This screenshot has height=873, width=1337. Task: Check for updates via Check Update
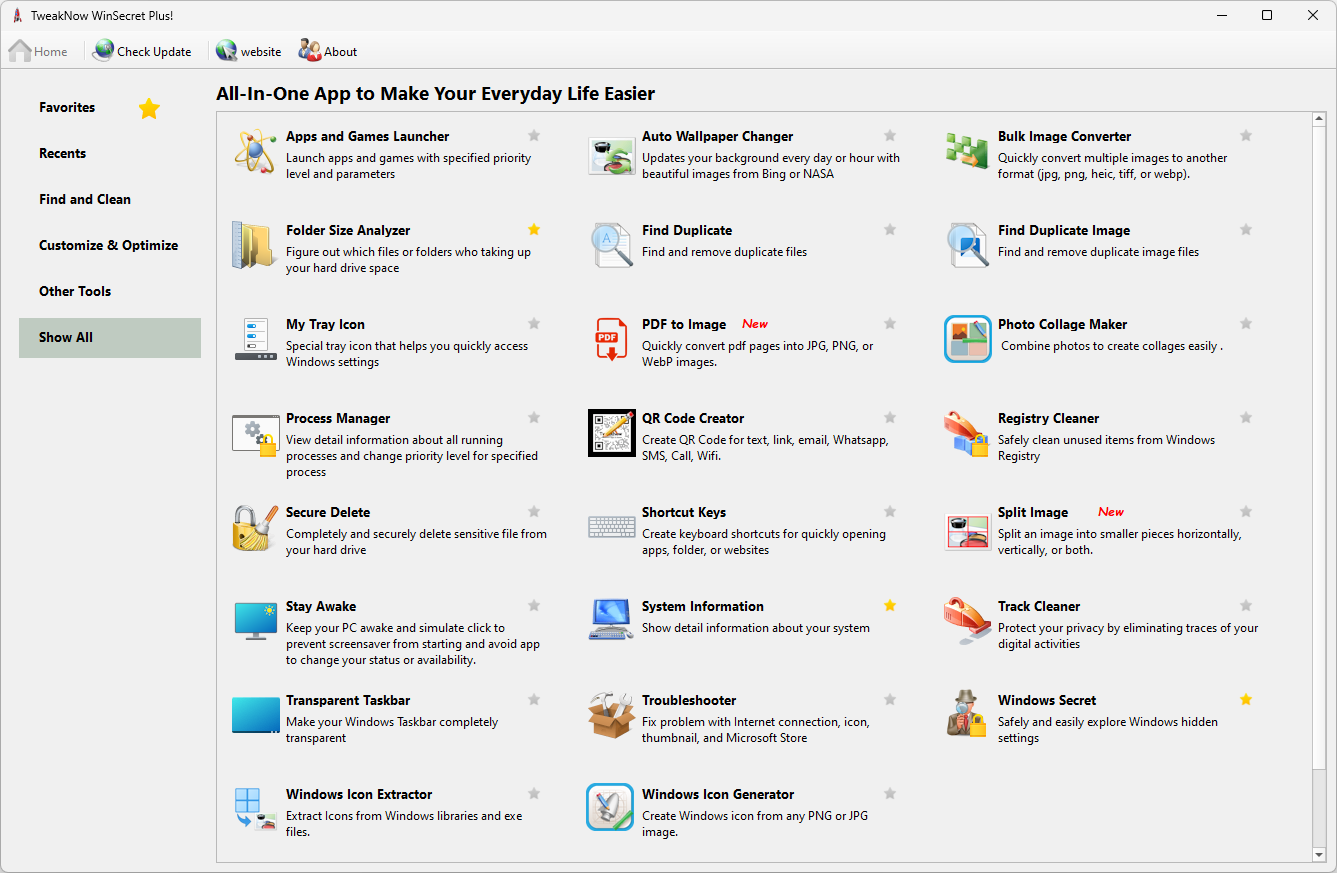[142, 51]
